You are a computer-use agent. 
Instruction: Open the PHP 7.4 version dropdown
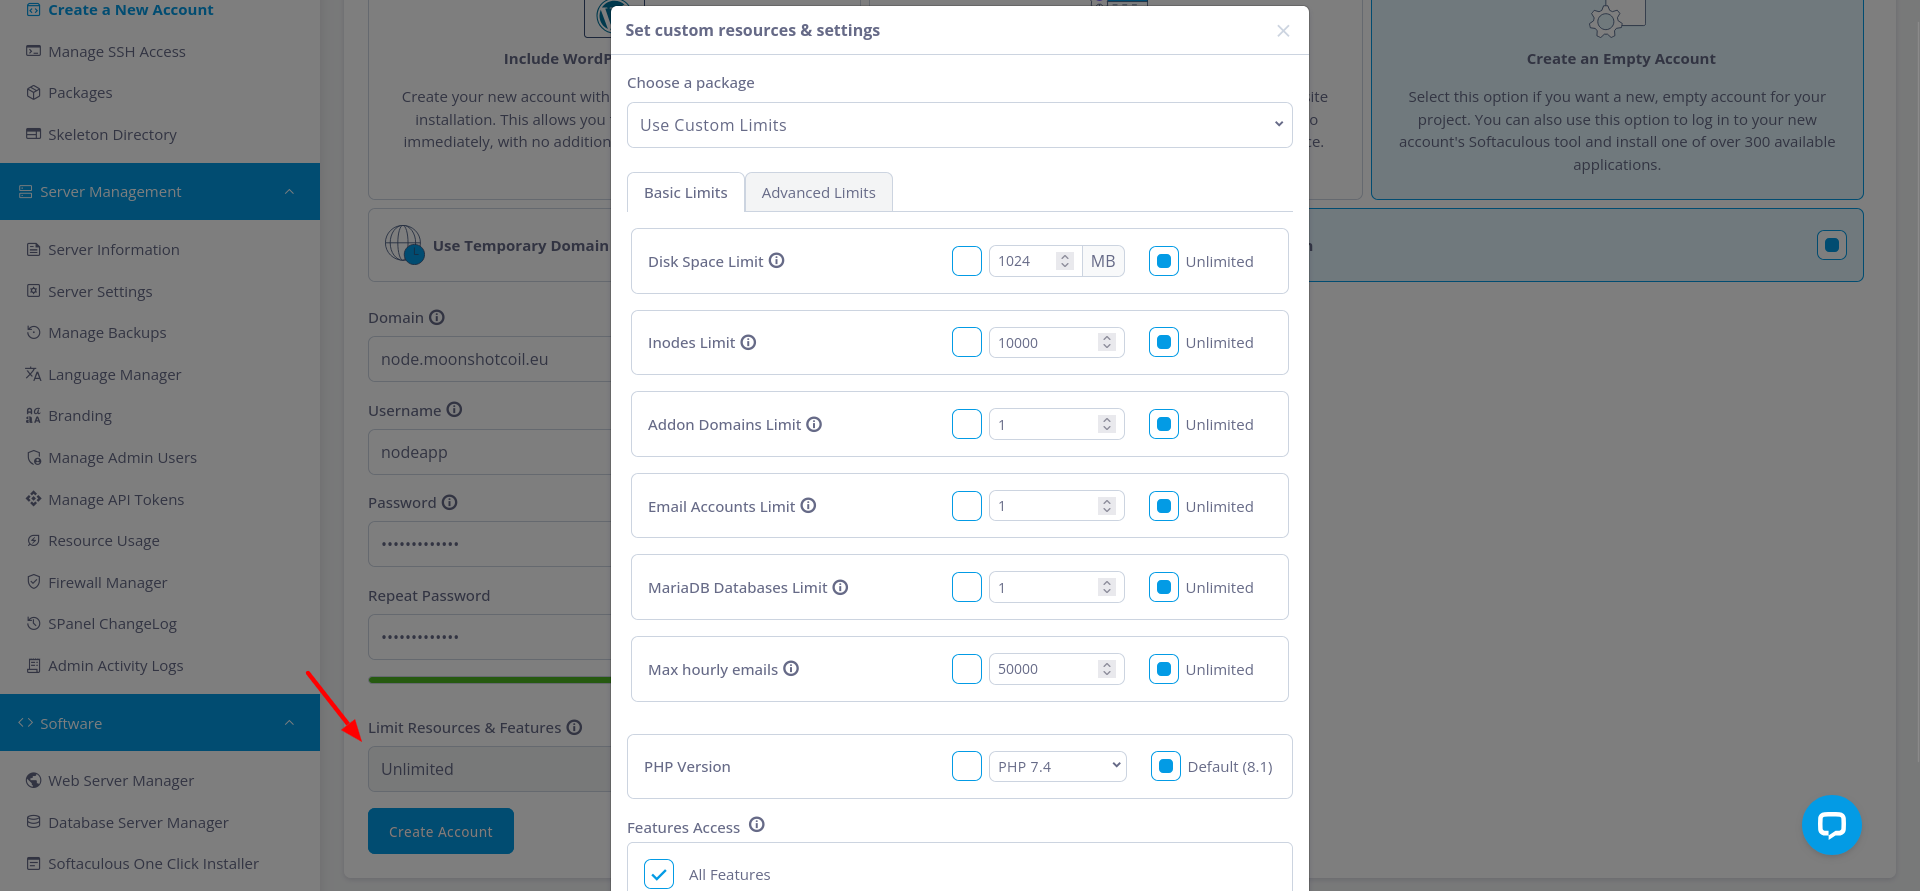click(x=1058, y=766)
